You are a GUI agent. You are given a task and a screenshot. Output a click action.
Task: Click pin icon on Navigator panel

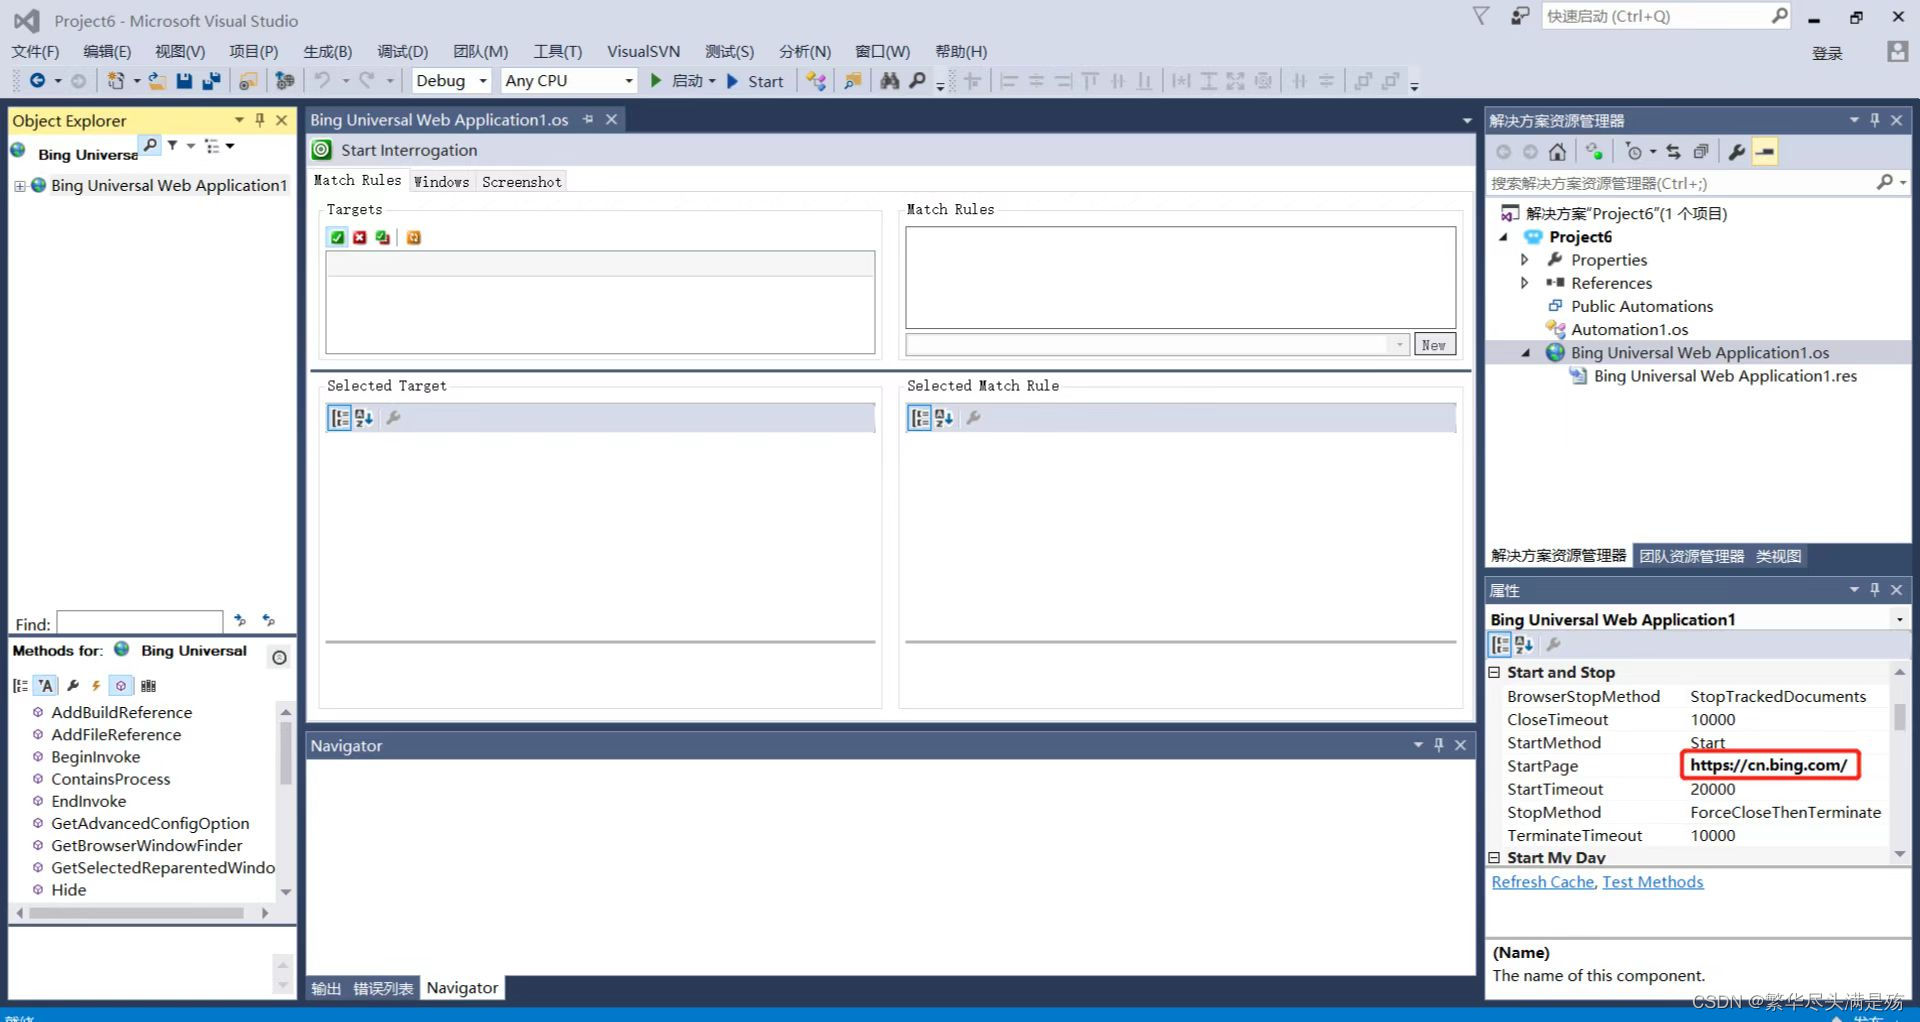coord(1439,745)
